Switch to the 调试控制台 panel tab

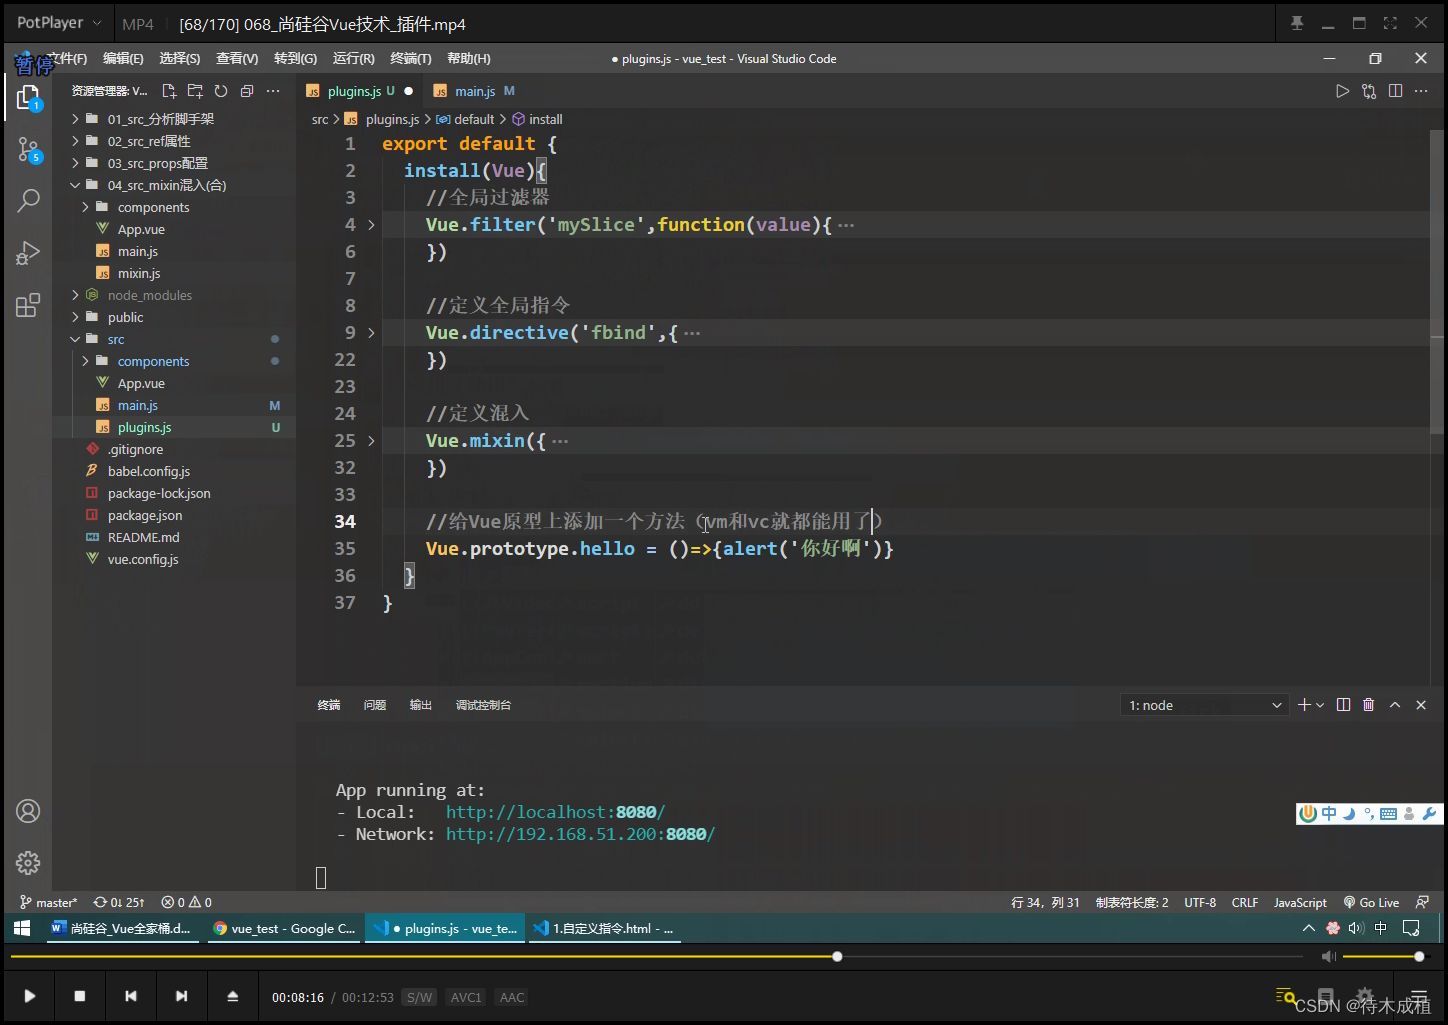coord(483,705)
